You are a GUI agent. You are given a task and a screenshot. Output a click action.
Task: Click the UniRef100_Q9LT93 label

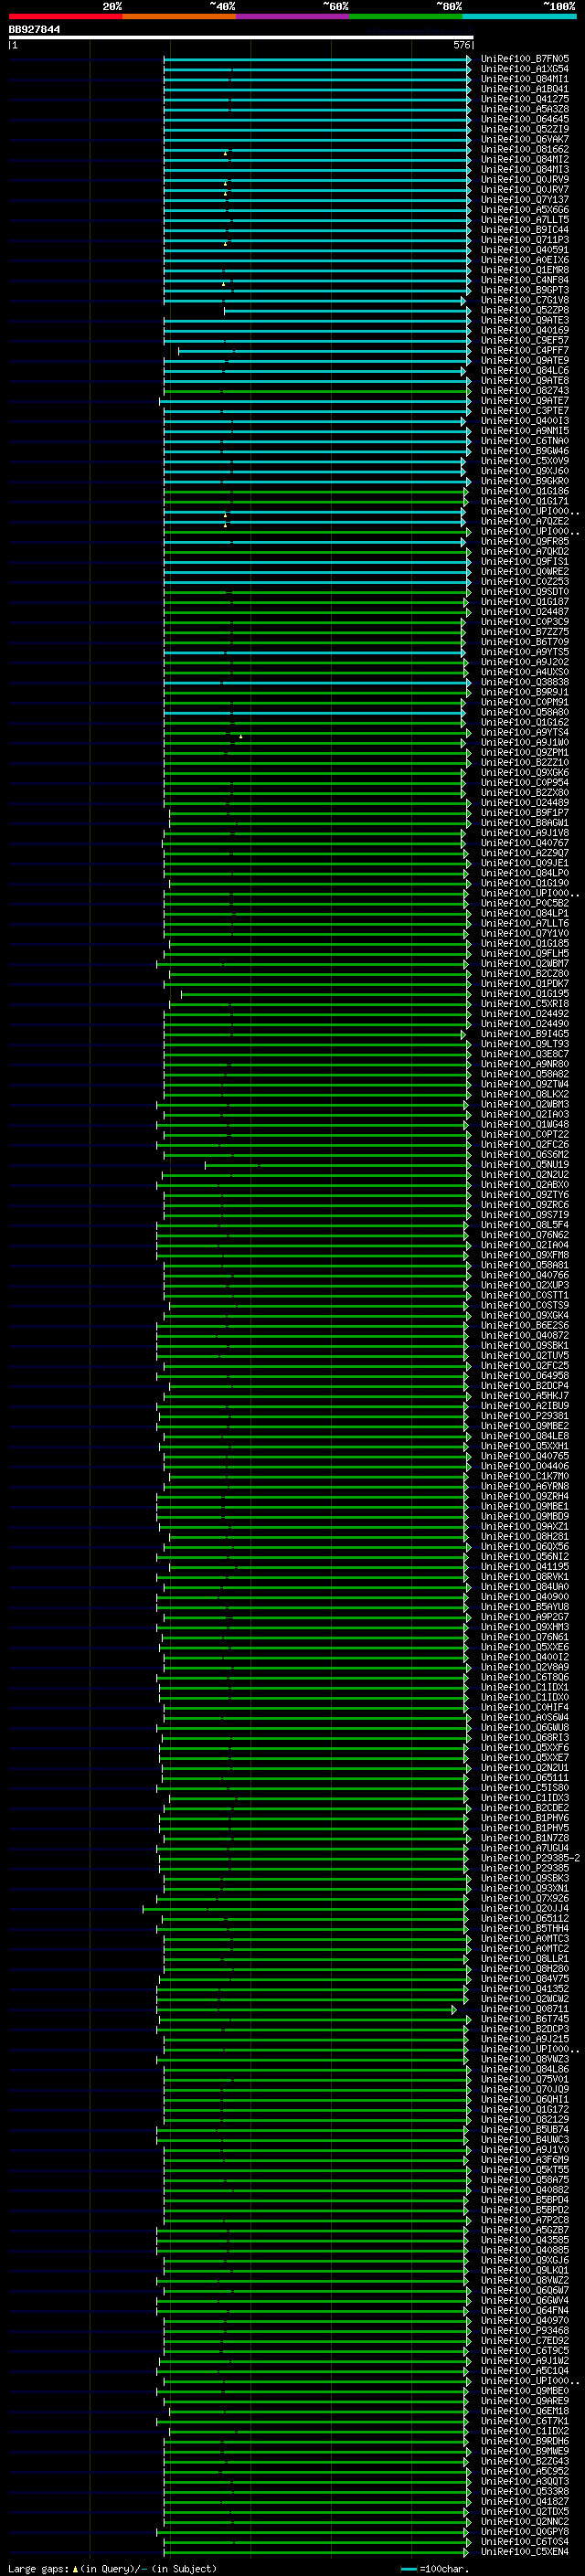pyautogui.click(x=525, y=1044)
